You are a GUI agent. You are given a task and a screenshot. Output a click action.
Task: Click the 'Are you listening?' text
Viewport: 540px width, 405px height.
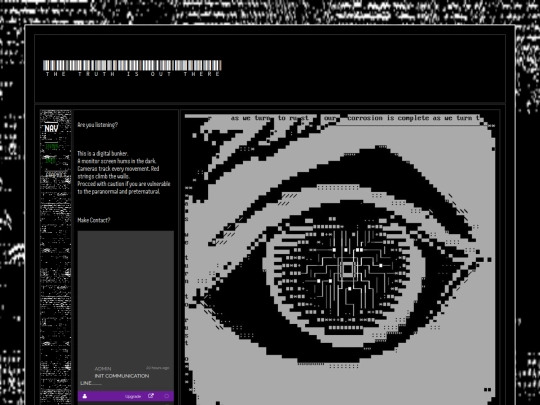pyautogui.click(x=97, y=125)
